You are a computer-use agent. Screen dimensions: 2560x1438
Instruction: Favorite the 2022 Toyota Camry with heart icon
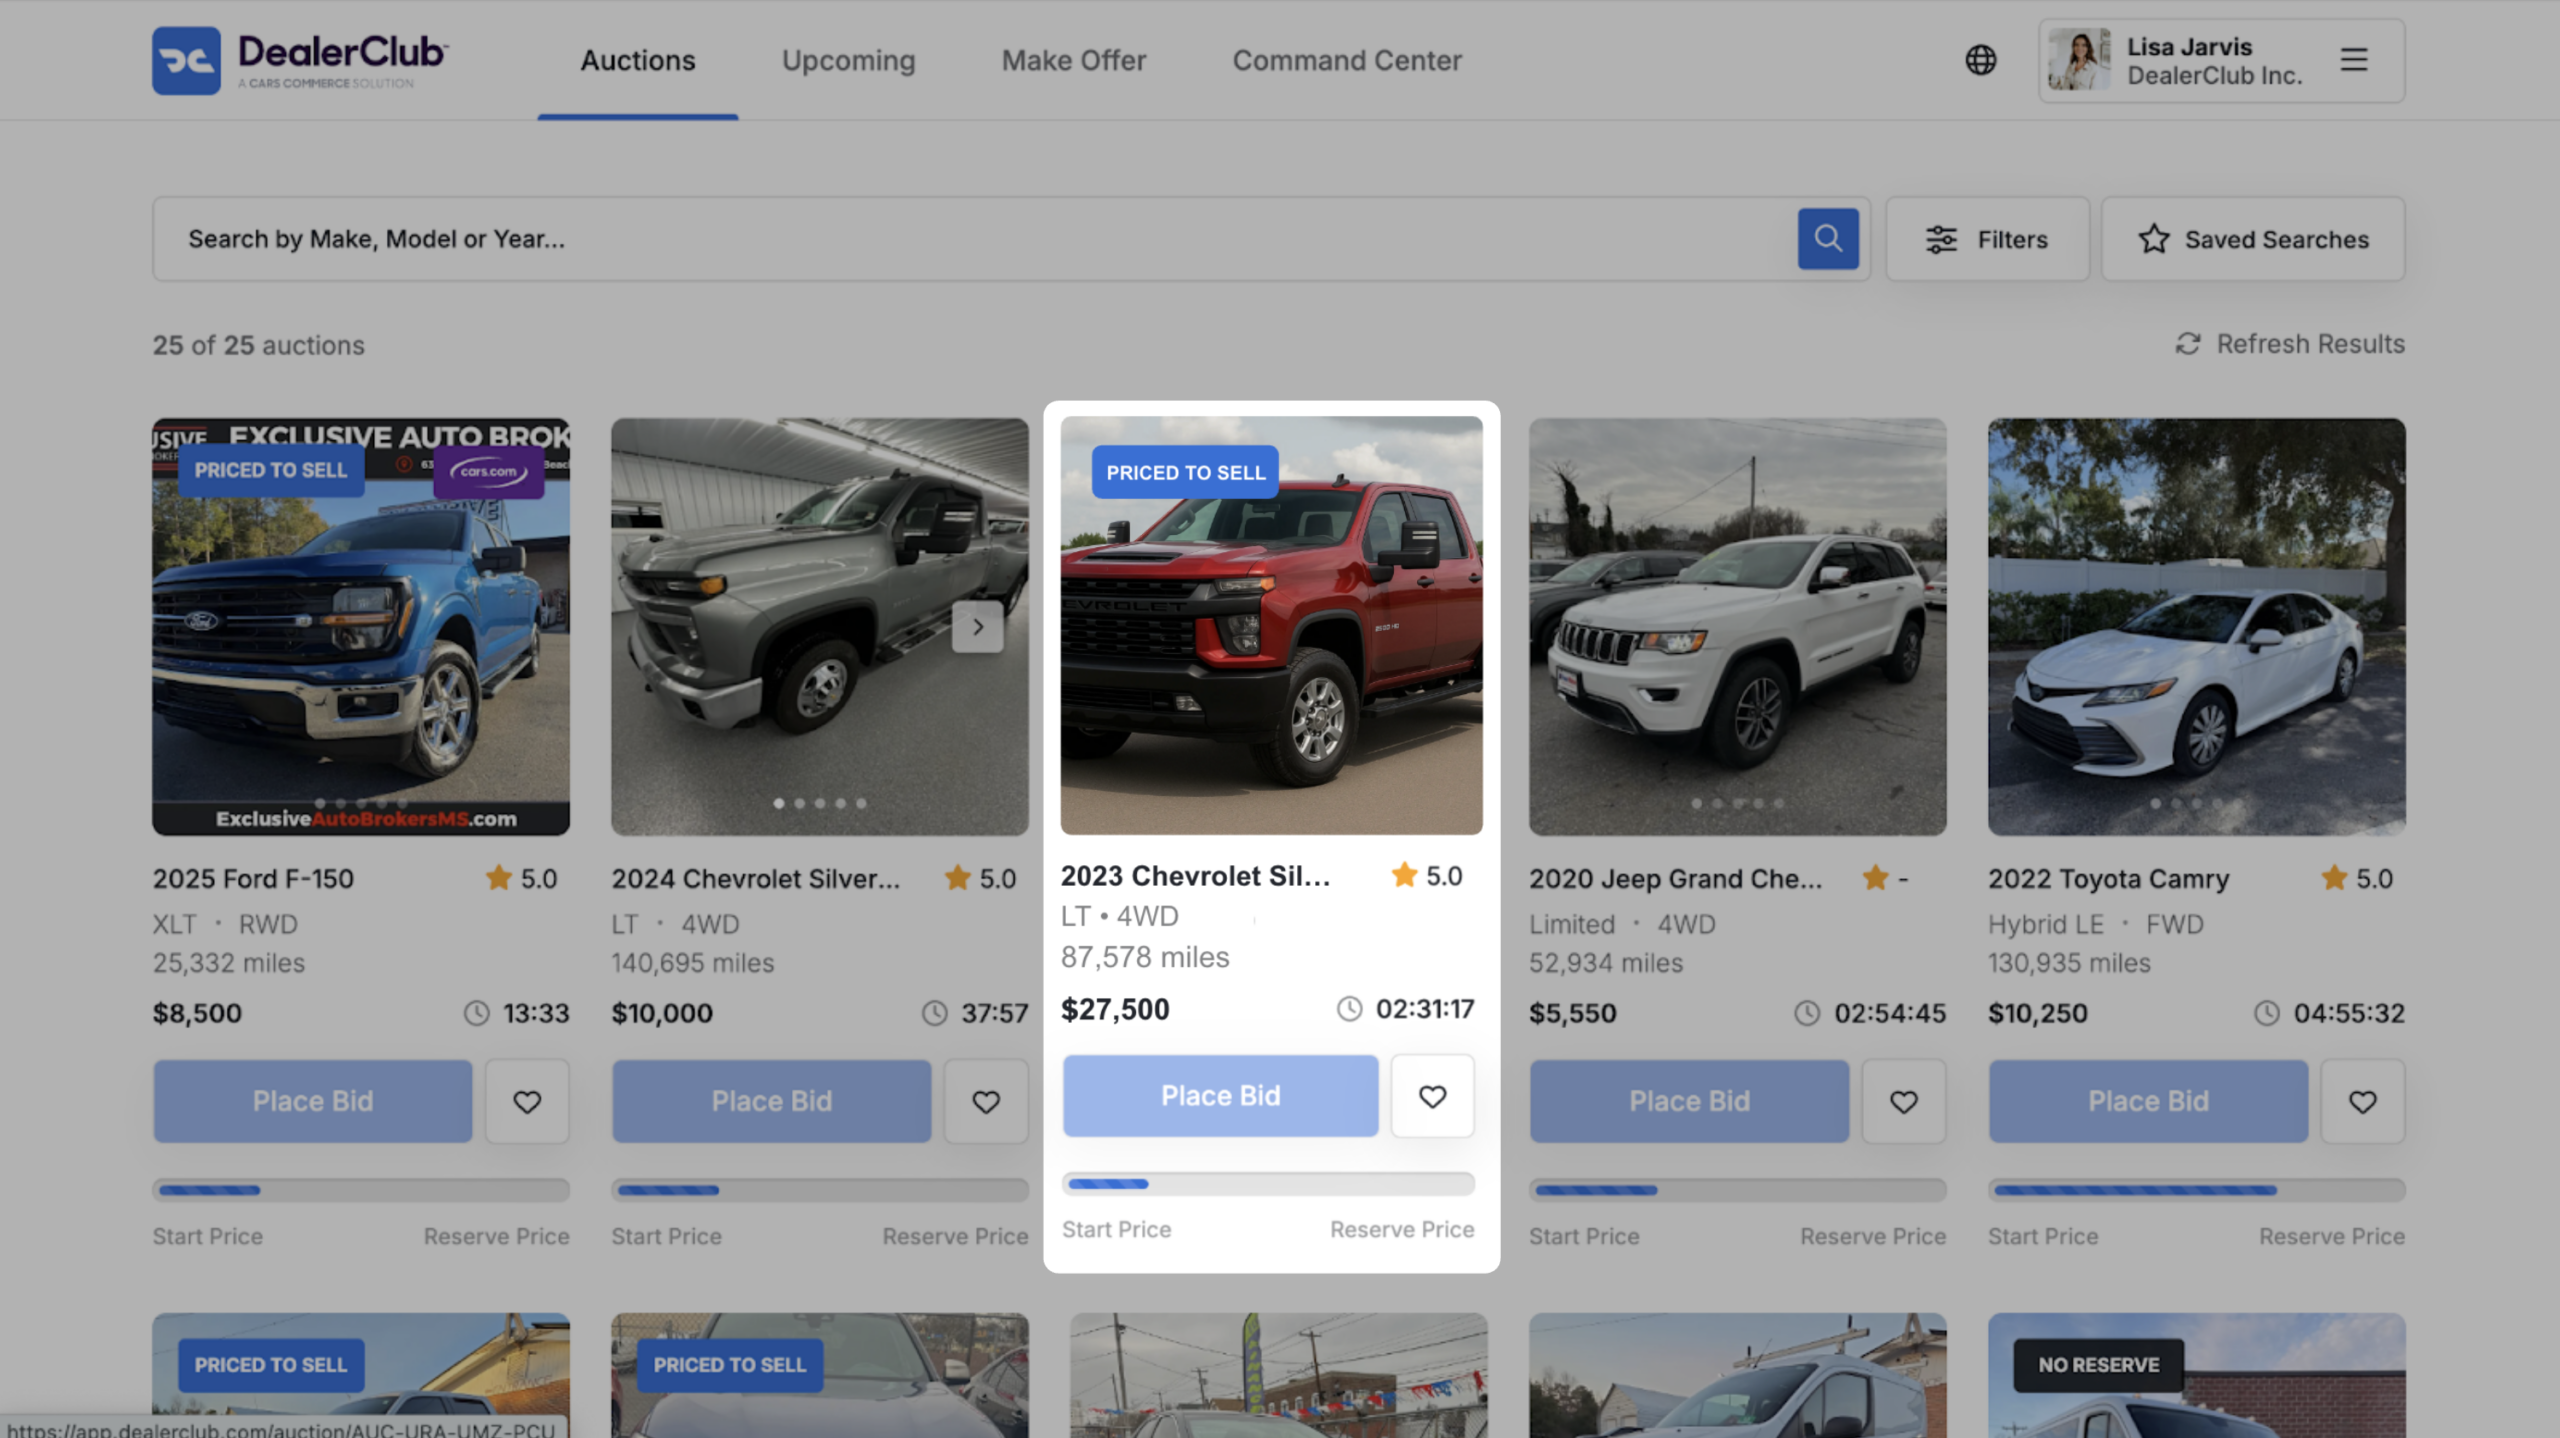click(2363, 1101)
